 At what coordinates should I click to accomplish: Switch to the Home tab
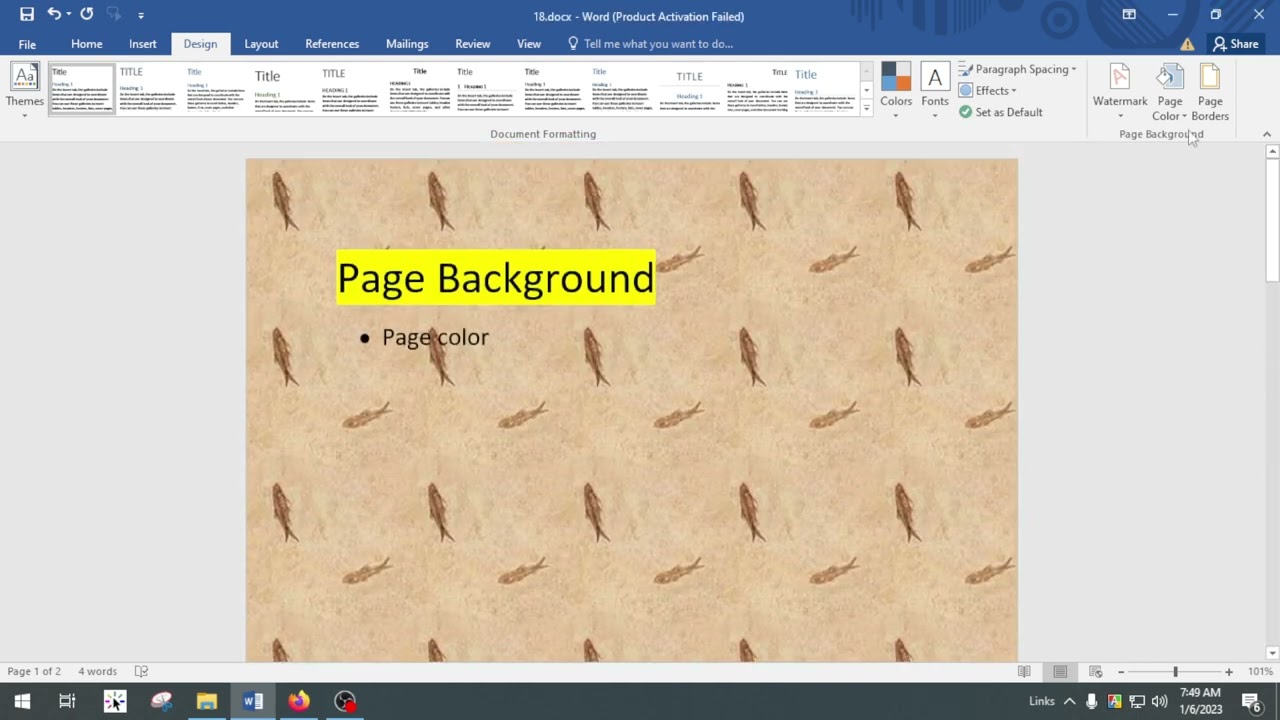[86, 44]
